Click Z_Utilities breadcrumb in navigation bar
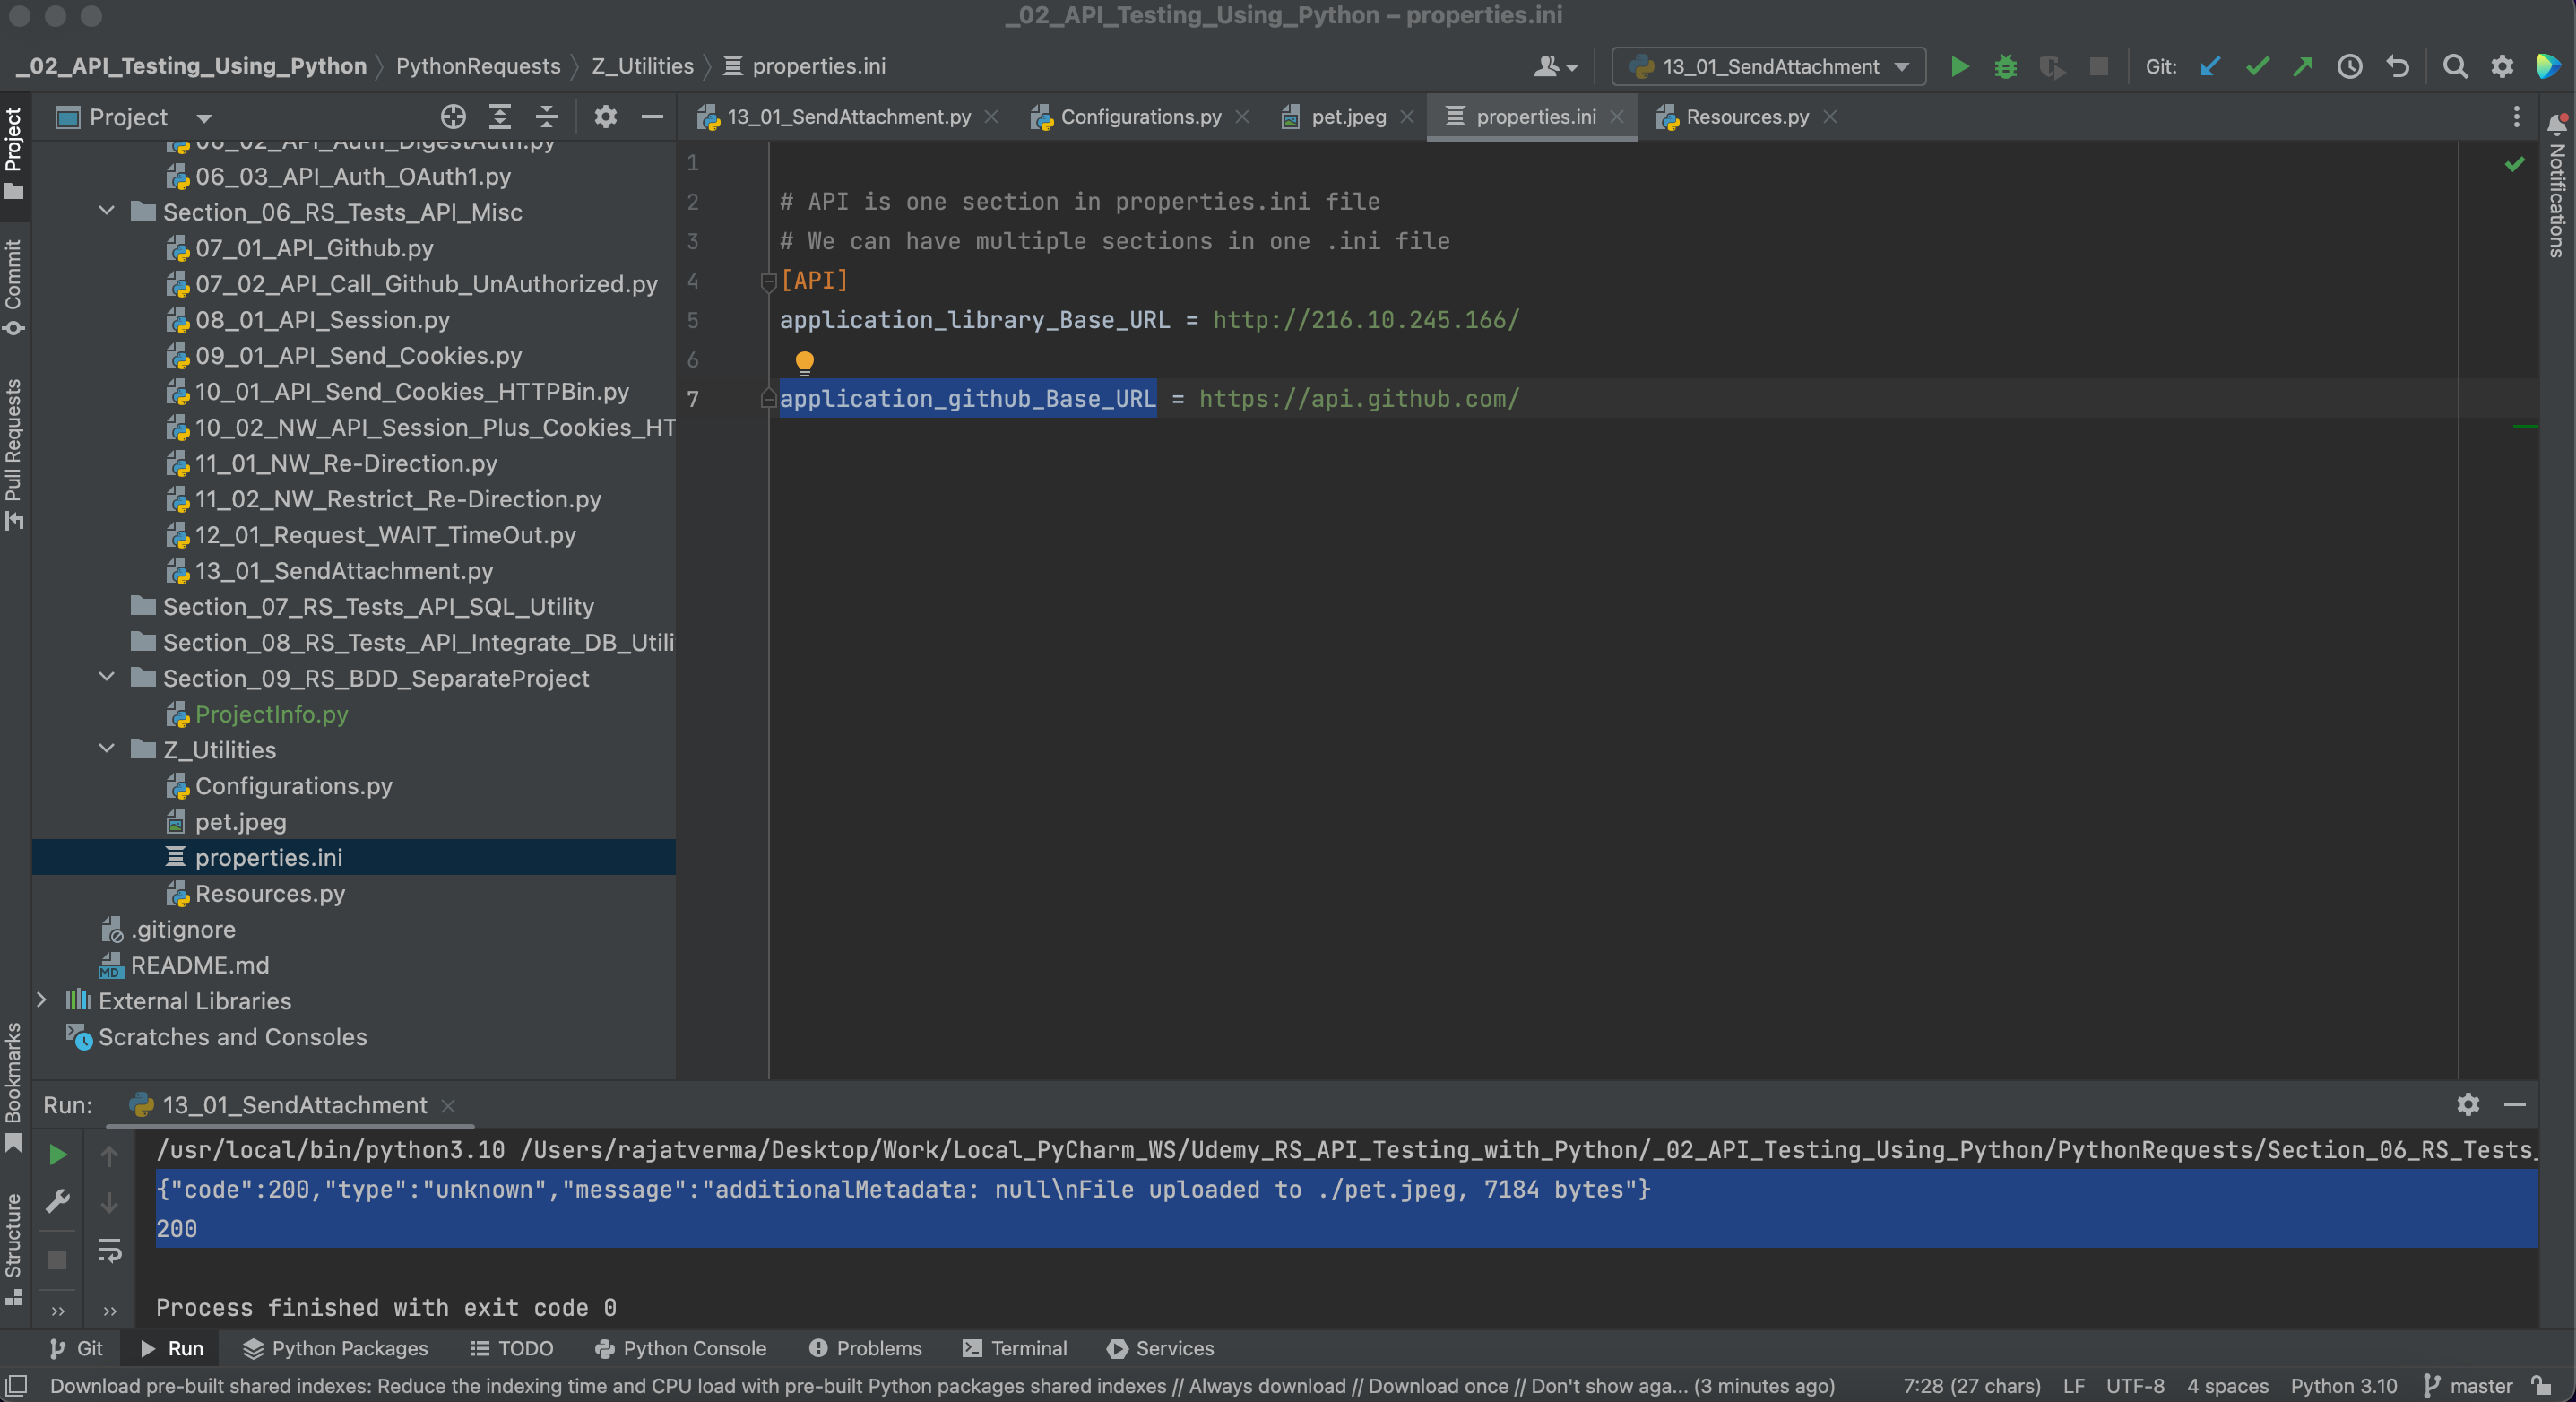 (643, 66)
